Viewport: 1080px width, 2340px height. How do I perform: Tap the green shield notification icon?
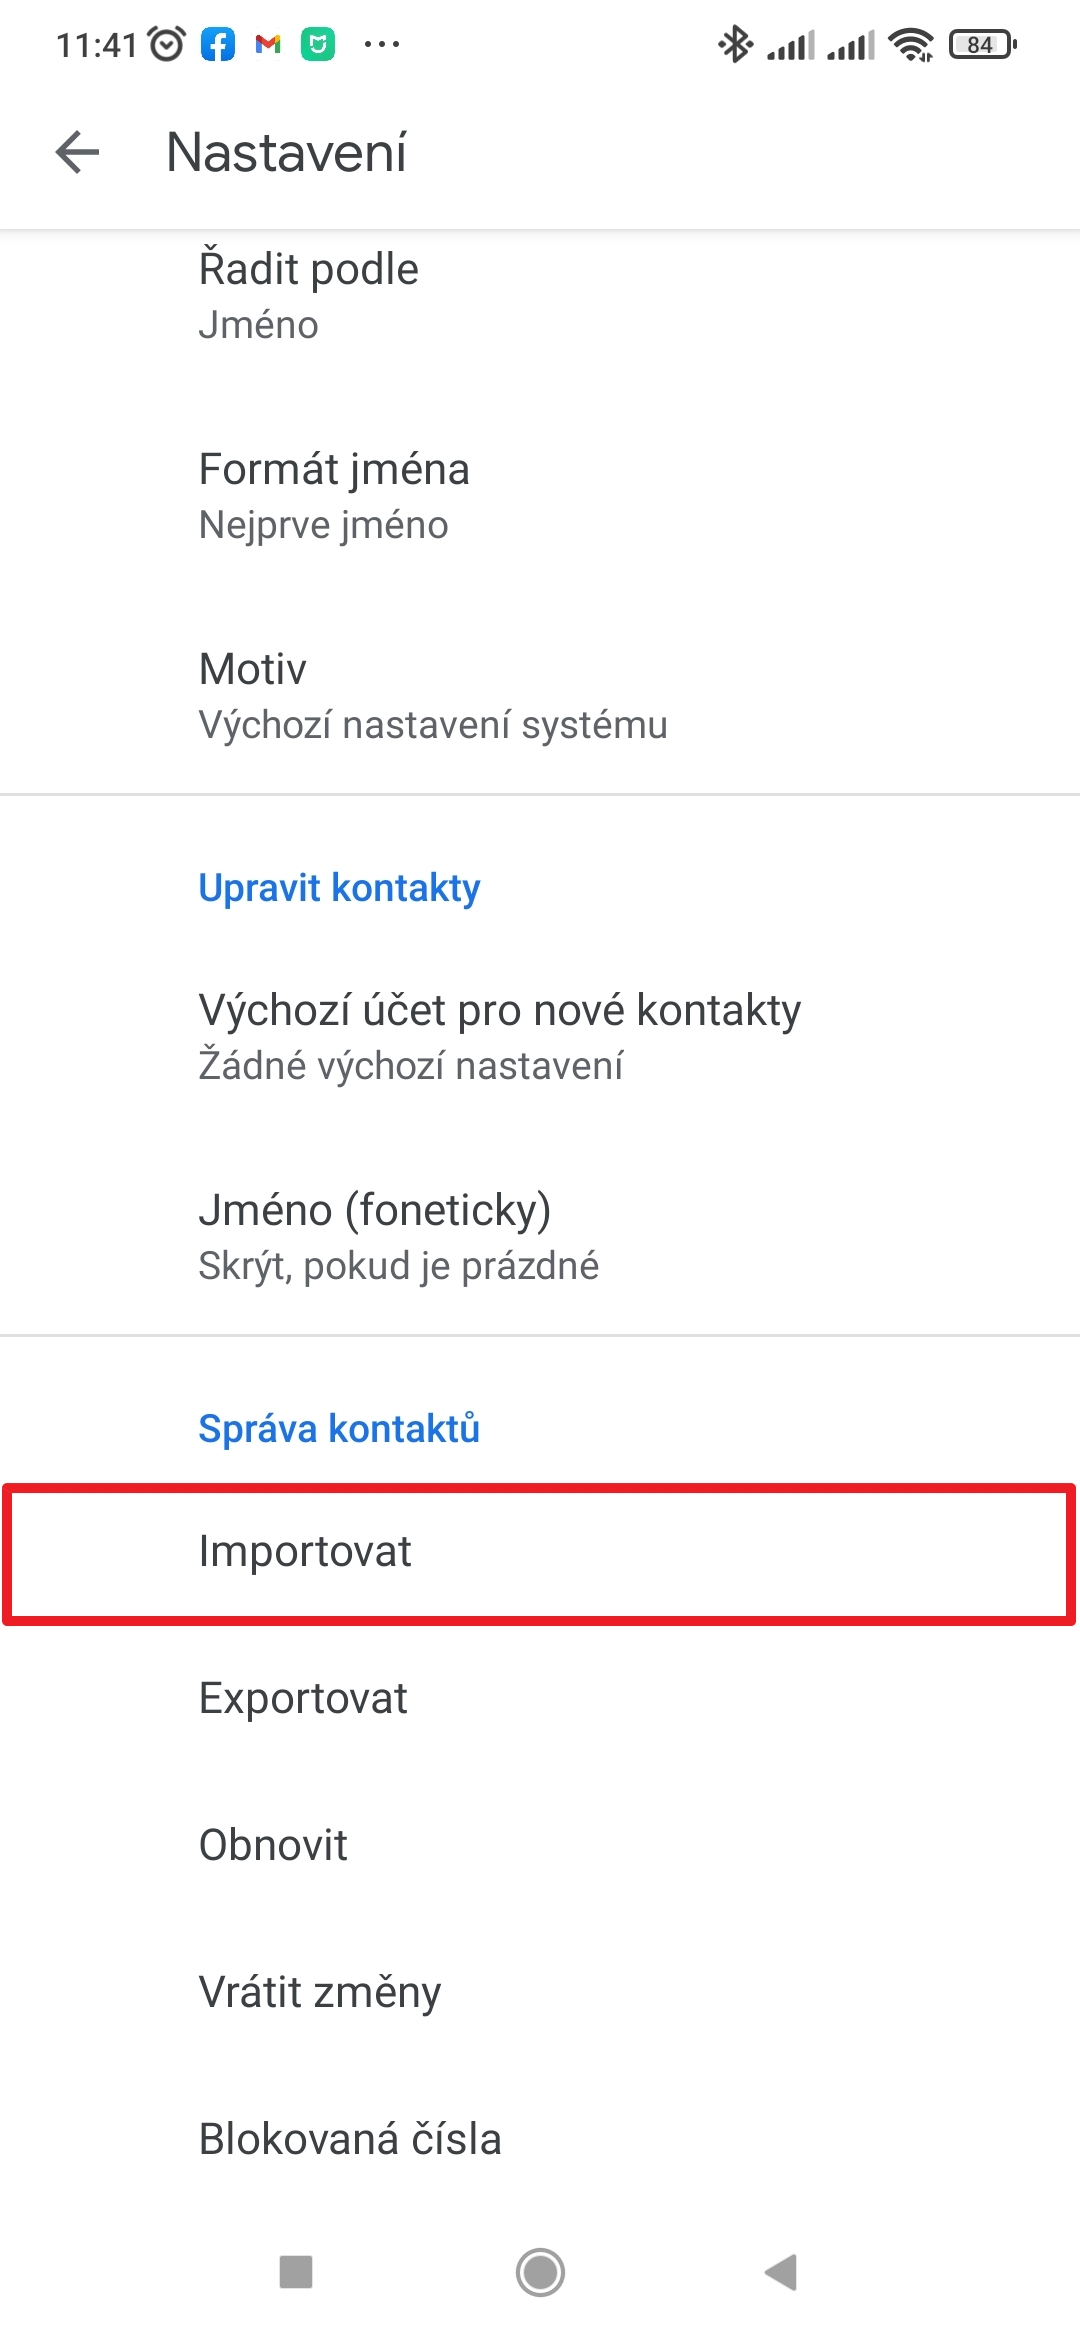click(x=318, y=44)
